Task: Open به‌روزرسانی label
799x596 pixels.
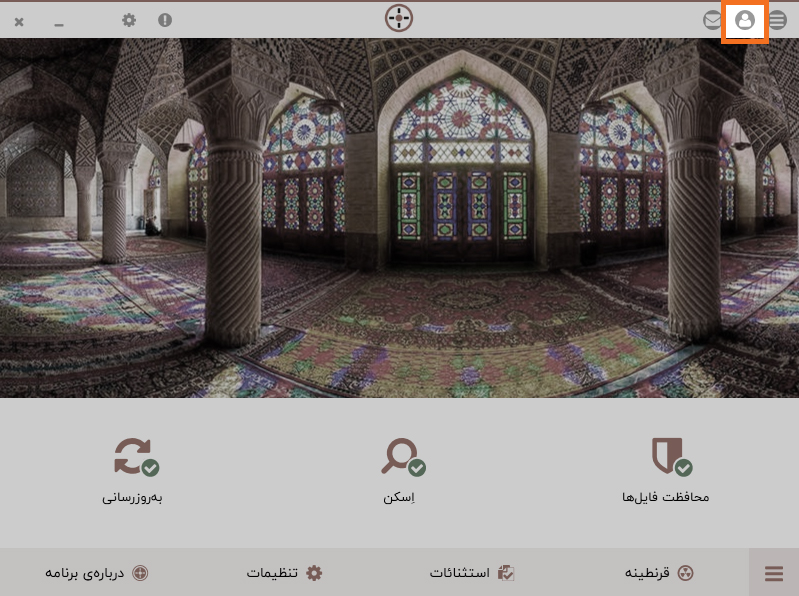Action: coord(132,497)
